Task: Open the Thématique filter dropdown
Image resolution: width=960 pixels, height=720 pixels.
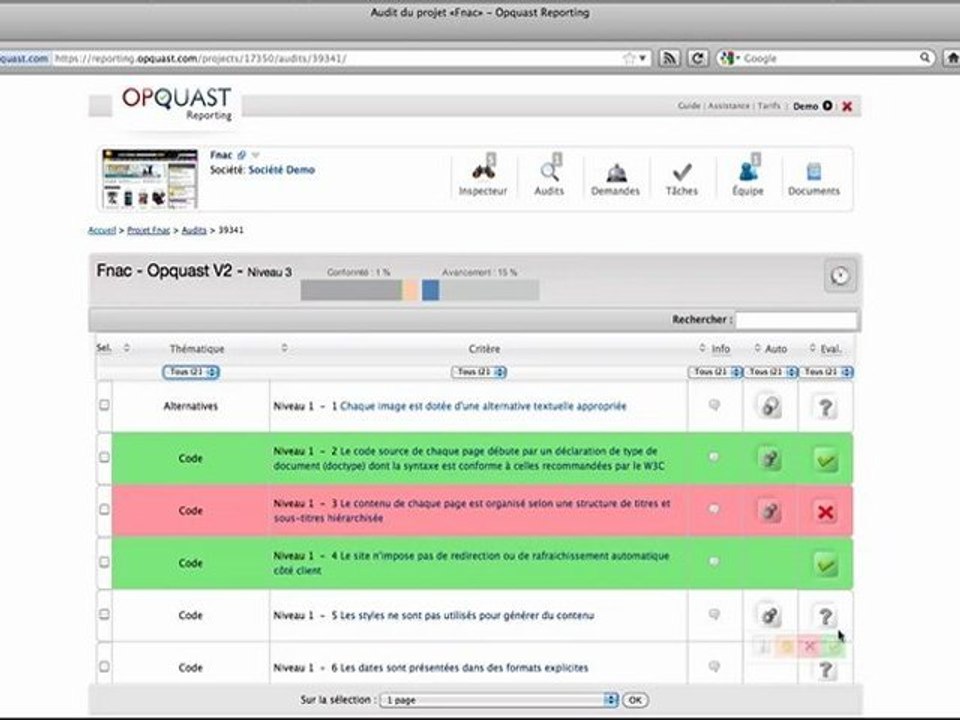Action: pyautogui.click(x=191, y=372)
